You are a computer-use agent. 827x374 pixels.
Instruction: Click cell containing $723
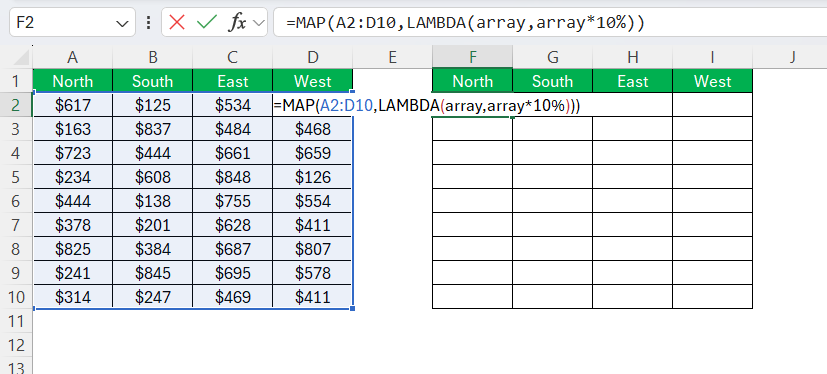click(73, 153)
